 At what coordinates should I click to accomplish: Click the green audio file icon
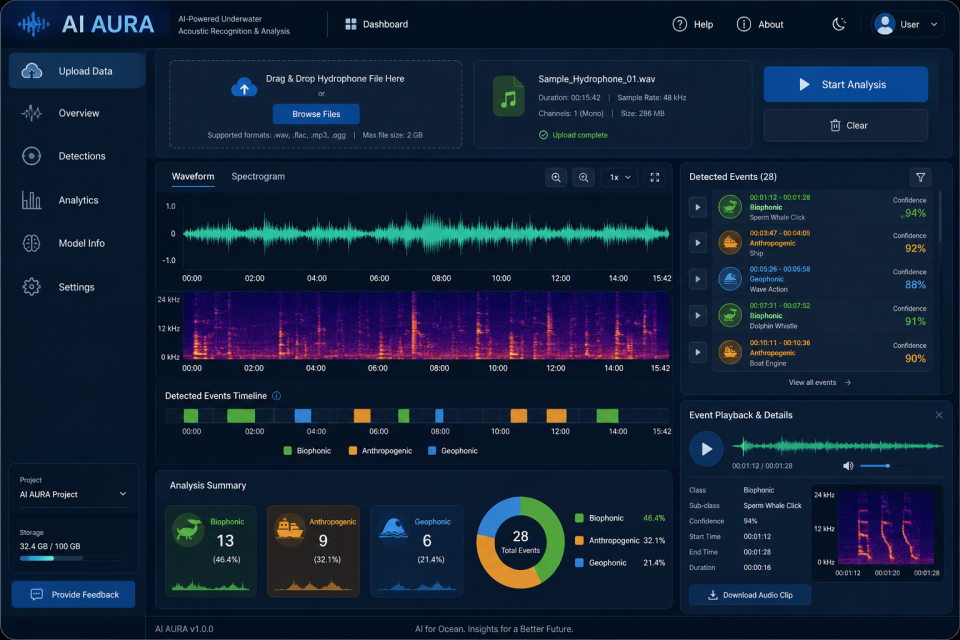click(x=508, y=96)
